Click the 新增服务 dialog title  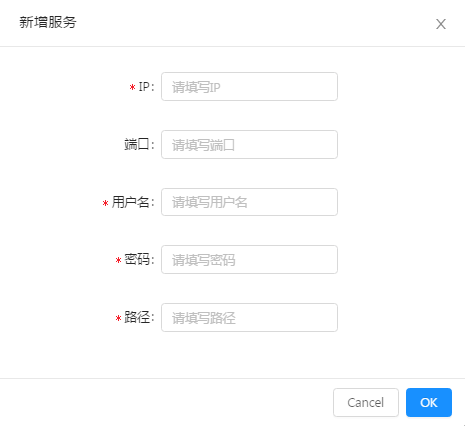coord(48,22)
